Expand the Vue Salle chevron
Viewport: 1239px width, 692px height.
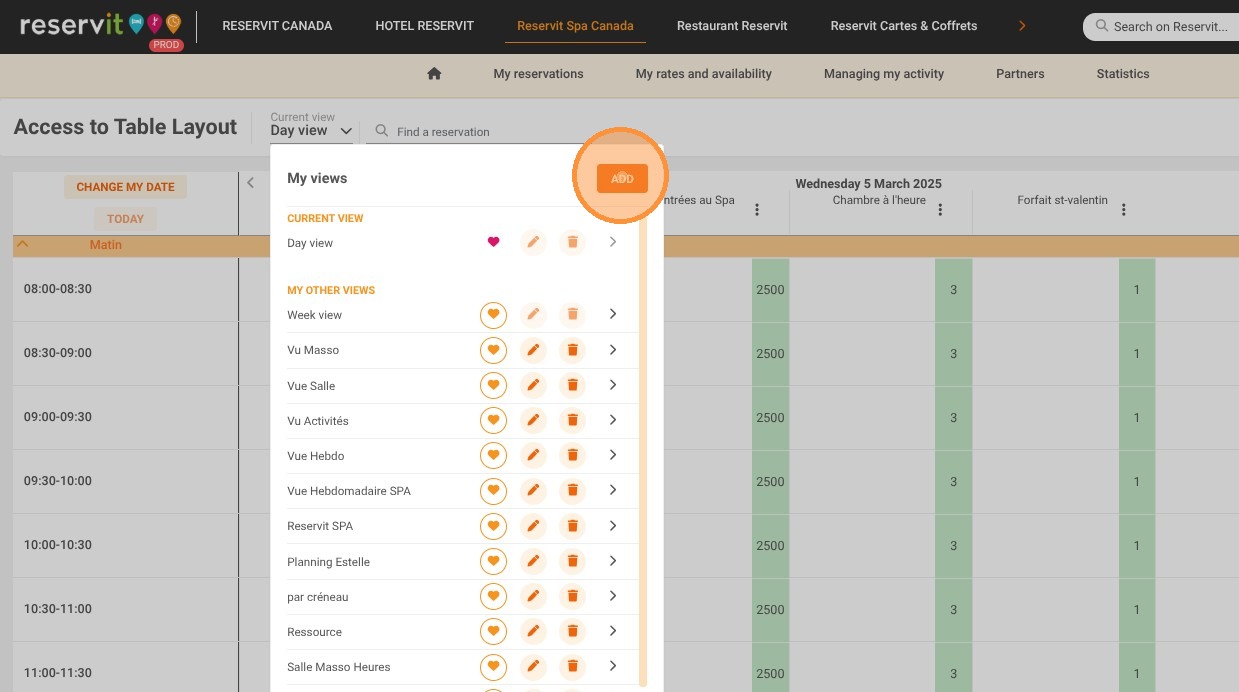[613, 385]
